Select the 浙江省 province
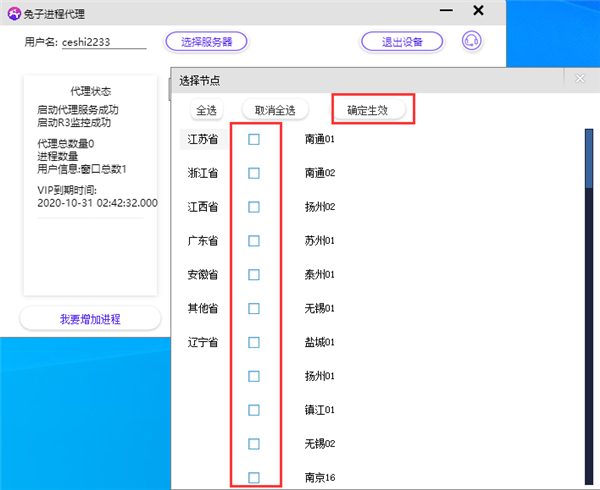Screen dimensions: 600x490 (x=204, y=173)
